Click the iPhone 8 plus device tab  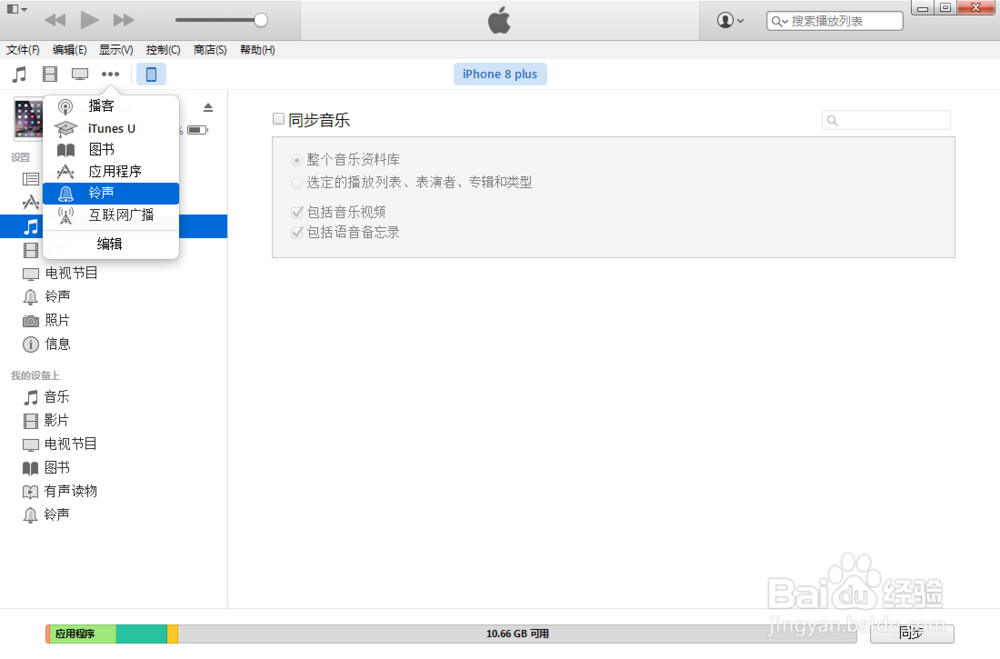point(500,74)
